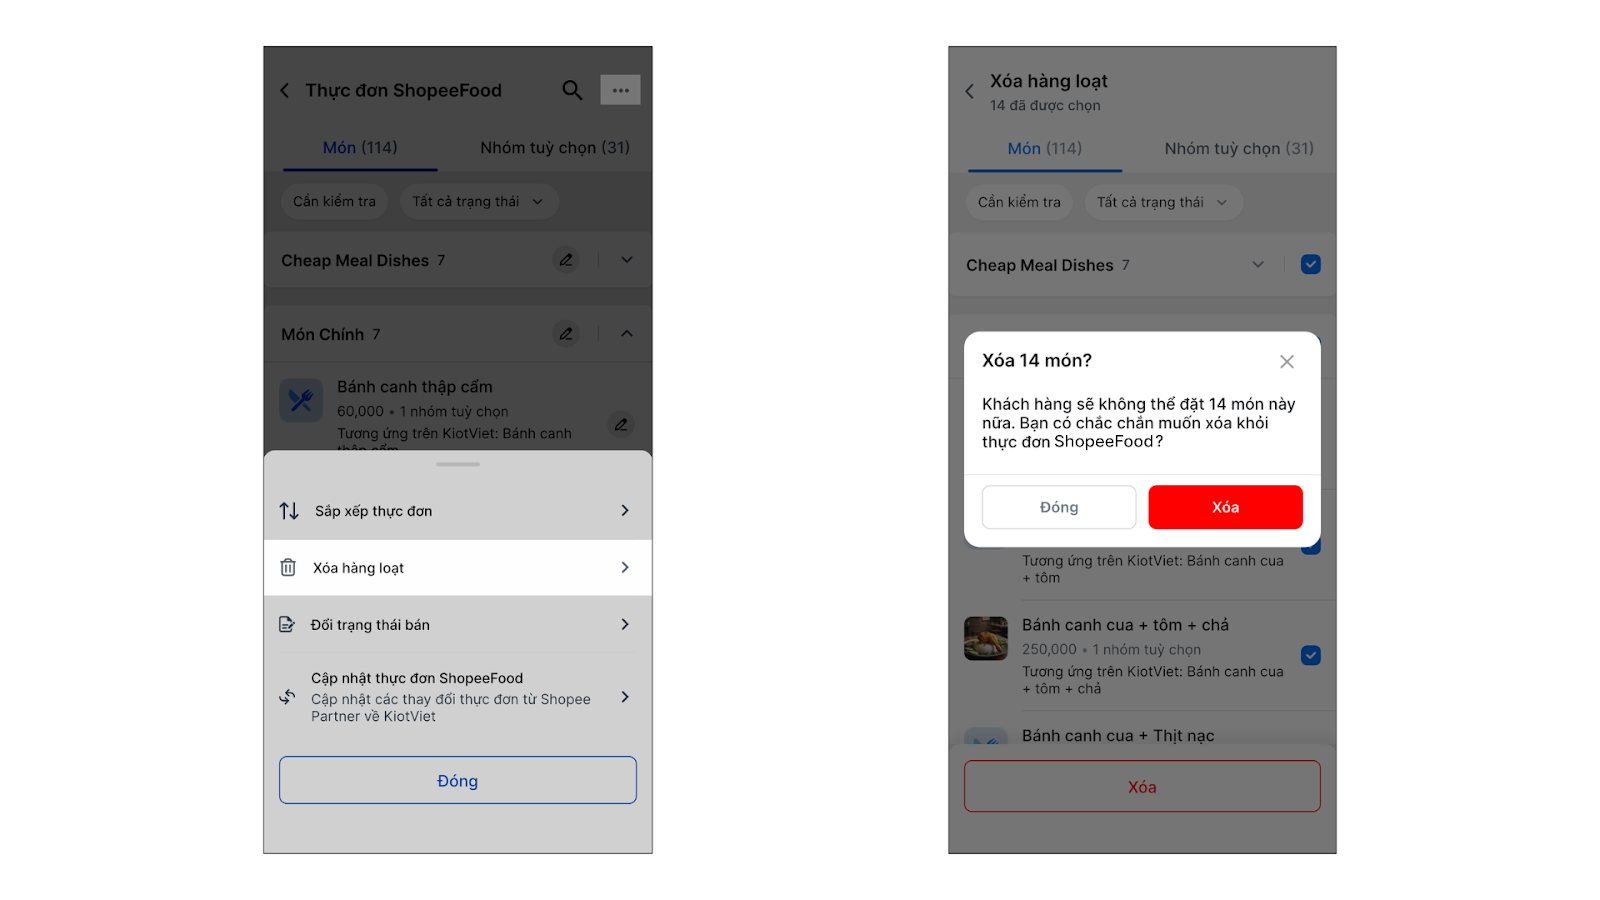Choose Sắp xếp thực đơn option
The width and height of the screenshot is (1600, 900).
[x=458, y=511]
